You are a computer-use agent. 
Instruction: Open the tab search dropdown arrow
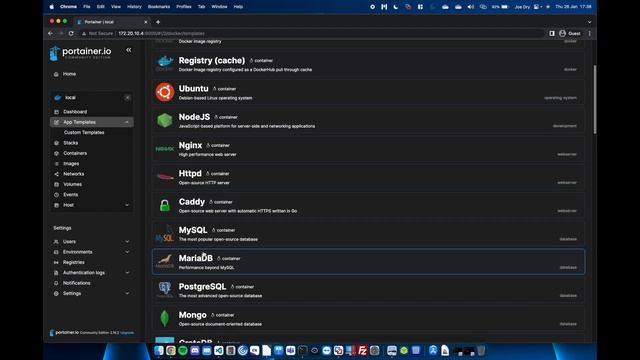point(589,22)
